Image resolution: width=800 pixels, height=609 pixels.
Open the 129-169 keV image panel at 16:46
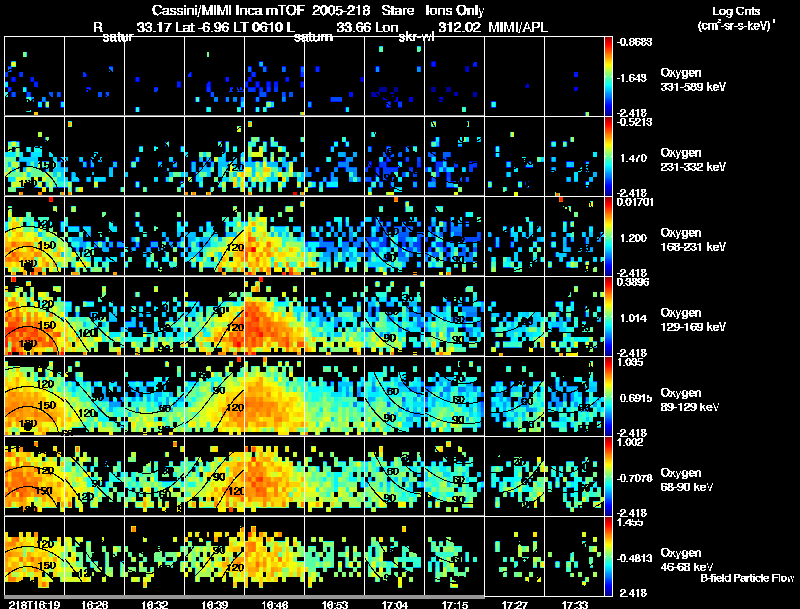point(274,316)
